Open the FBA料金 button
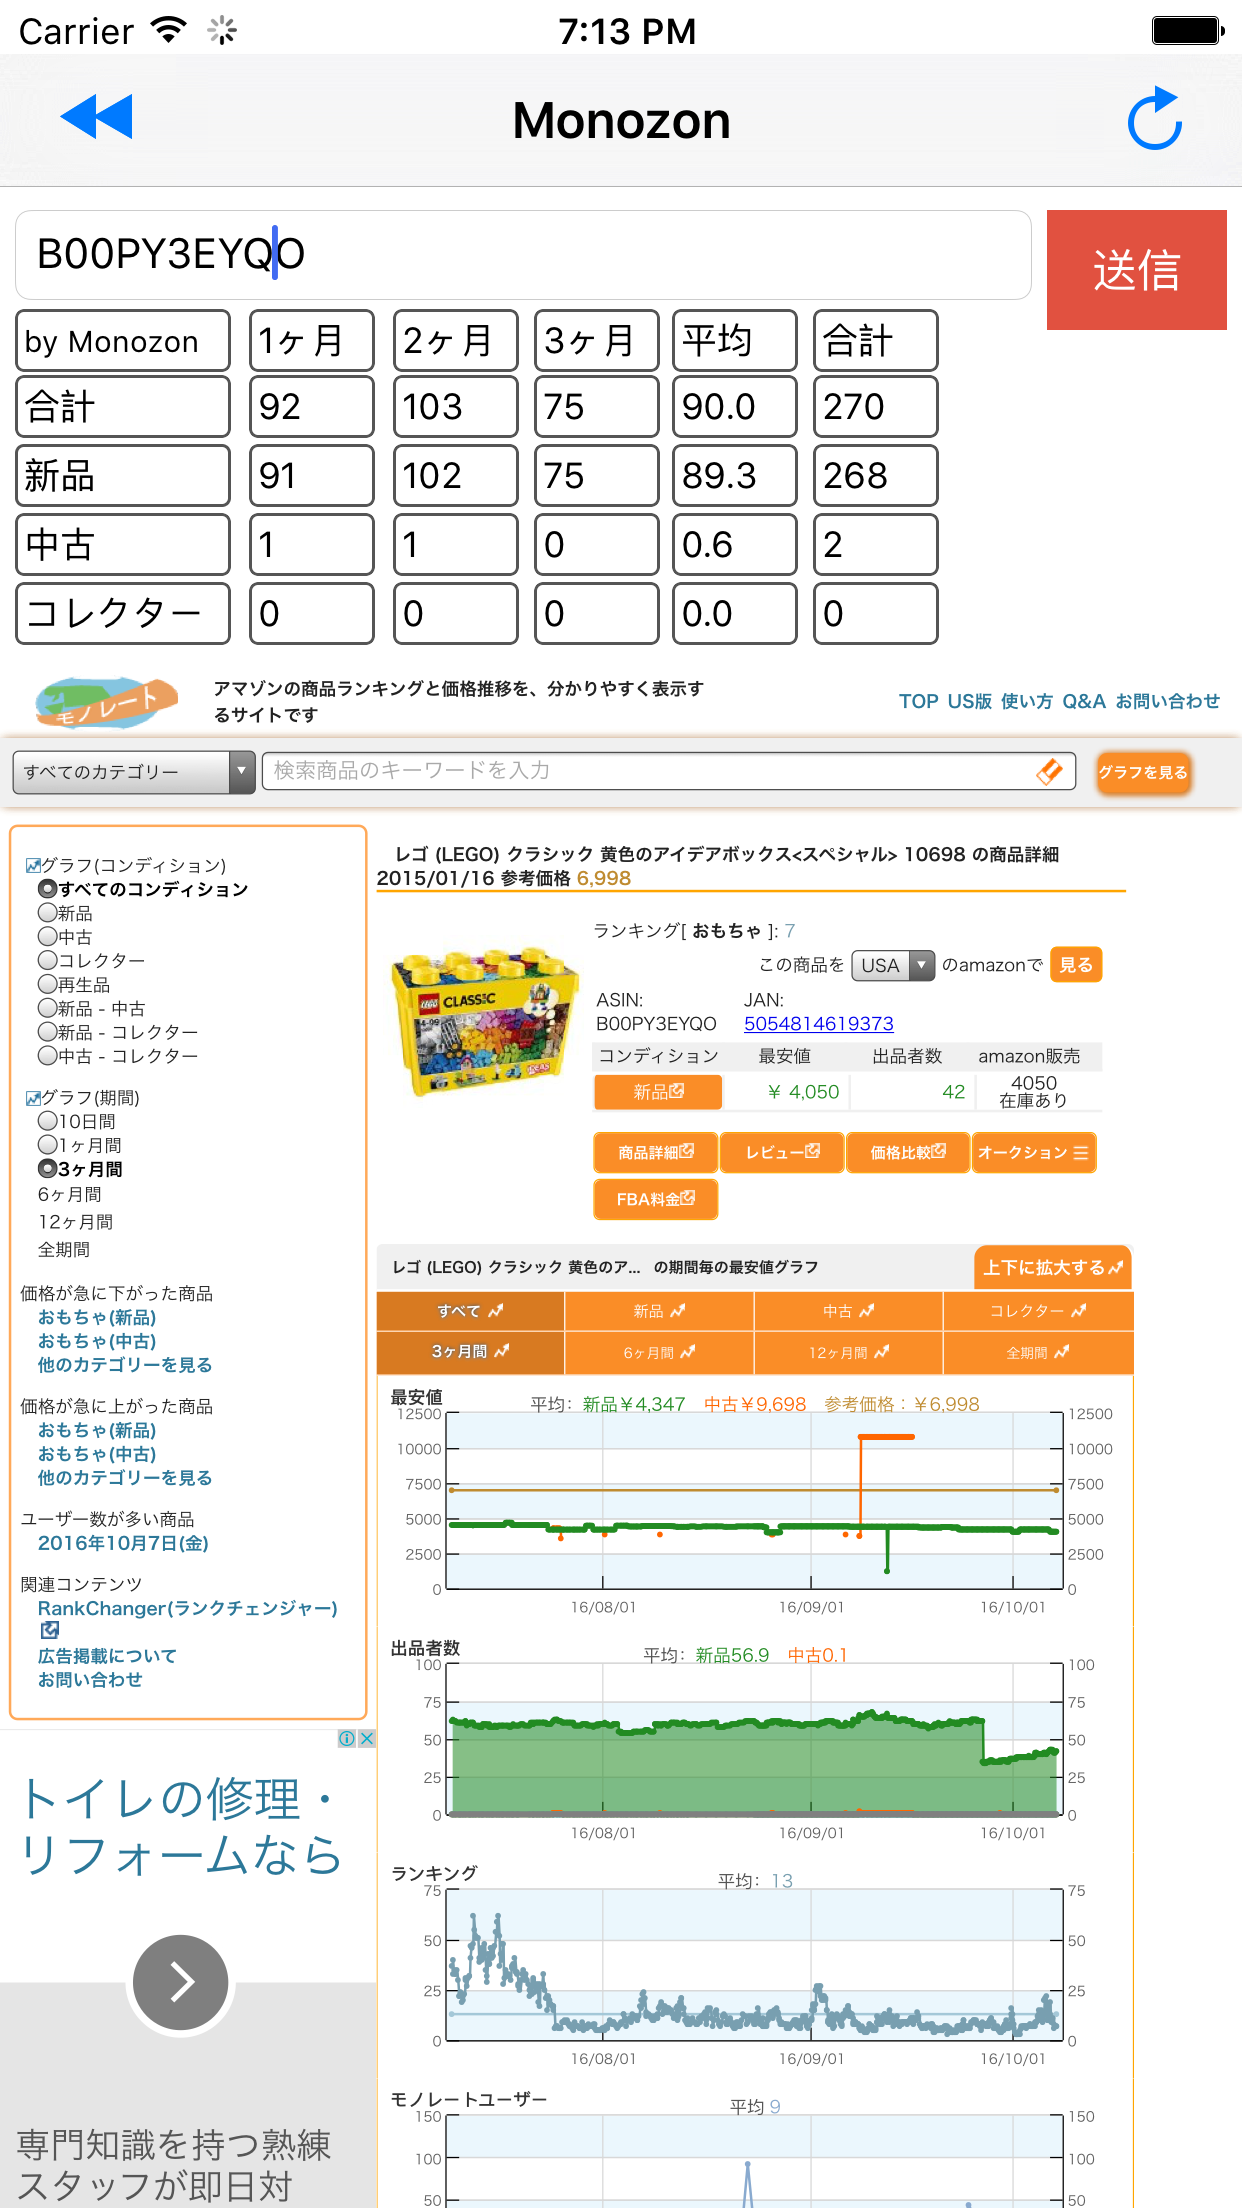 coord(656,1199)
